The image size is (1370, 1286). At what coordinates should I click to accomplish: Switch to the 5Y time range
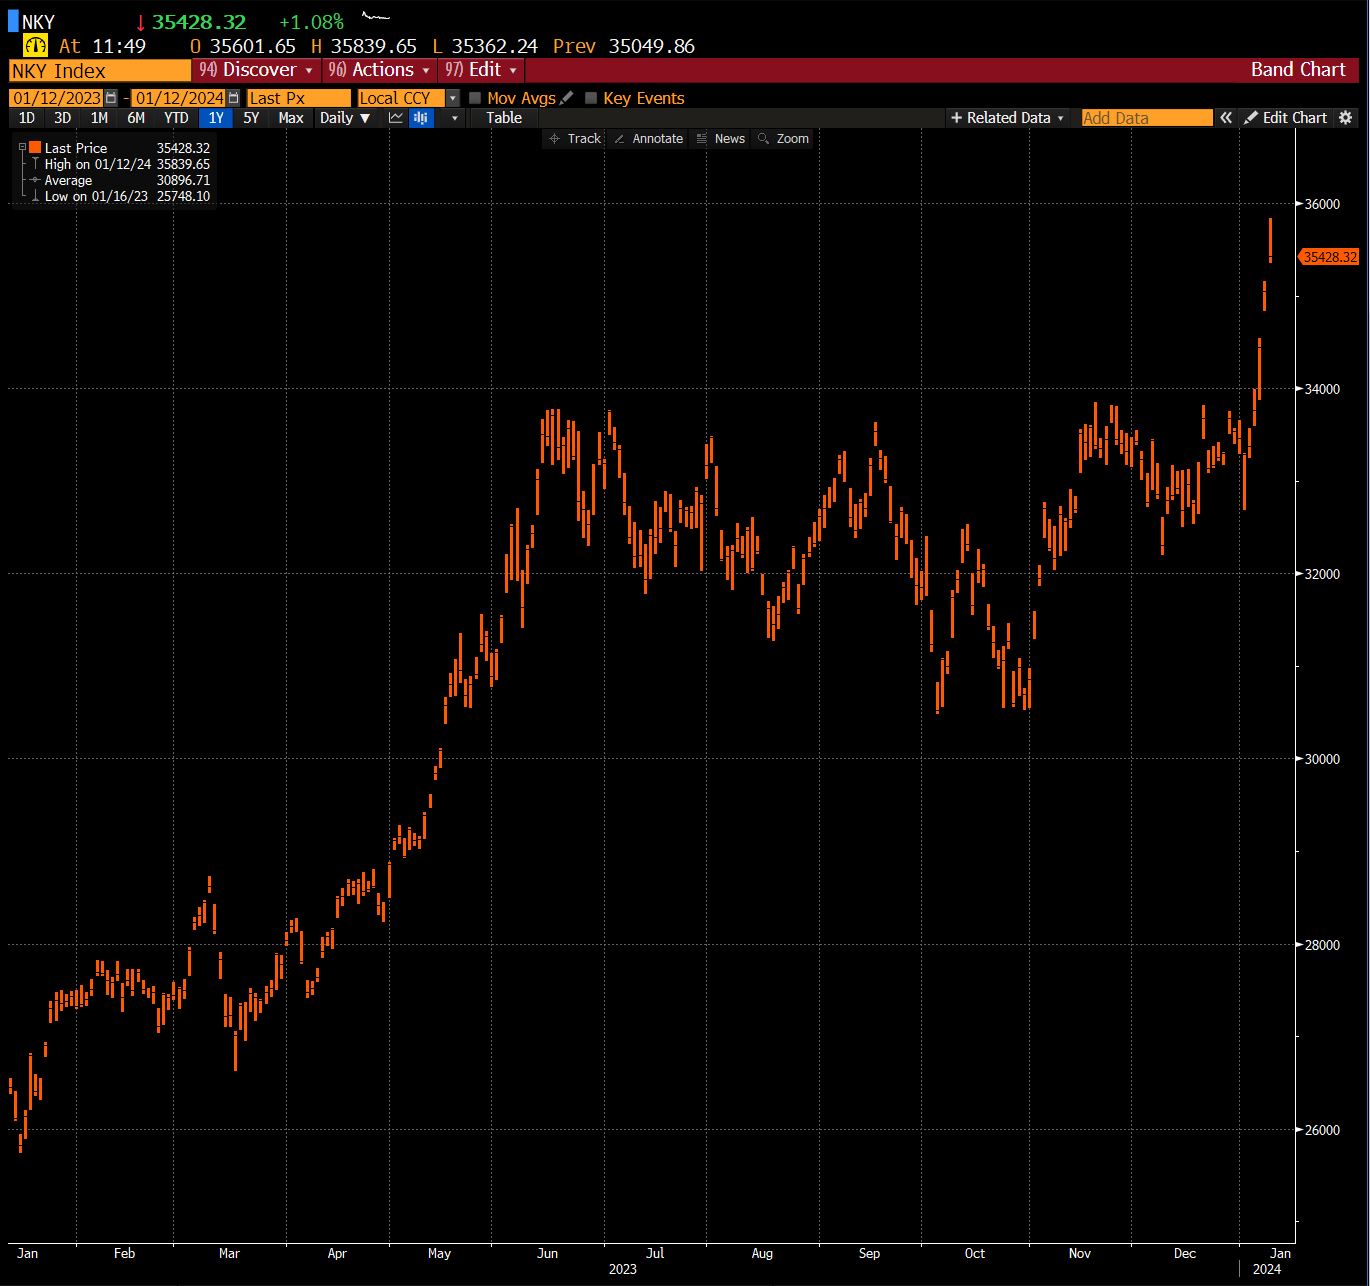(251, 118)
